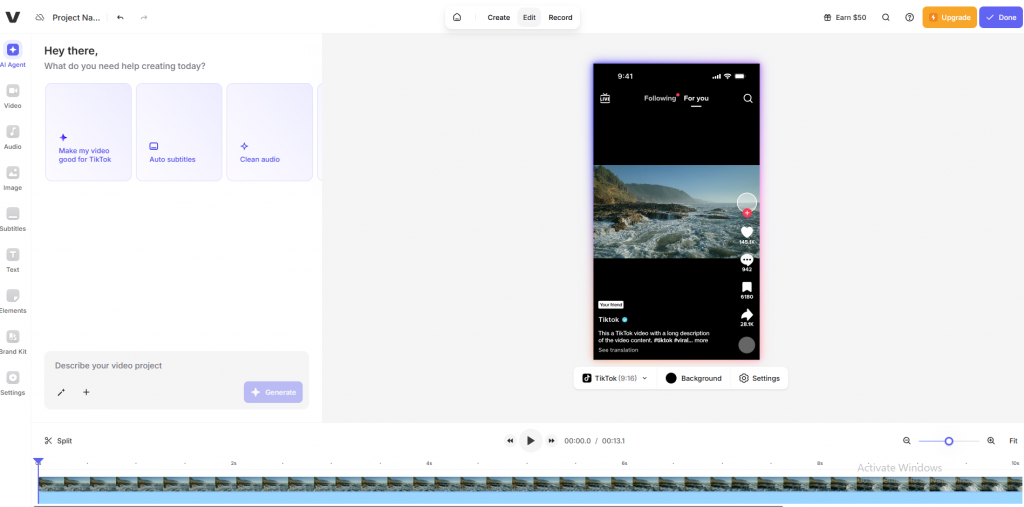
Task: Click the orange Upgrade button
Action: [949, 17]
